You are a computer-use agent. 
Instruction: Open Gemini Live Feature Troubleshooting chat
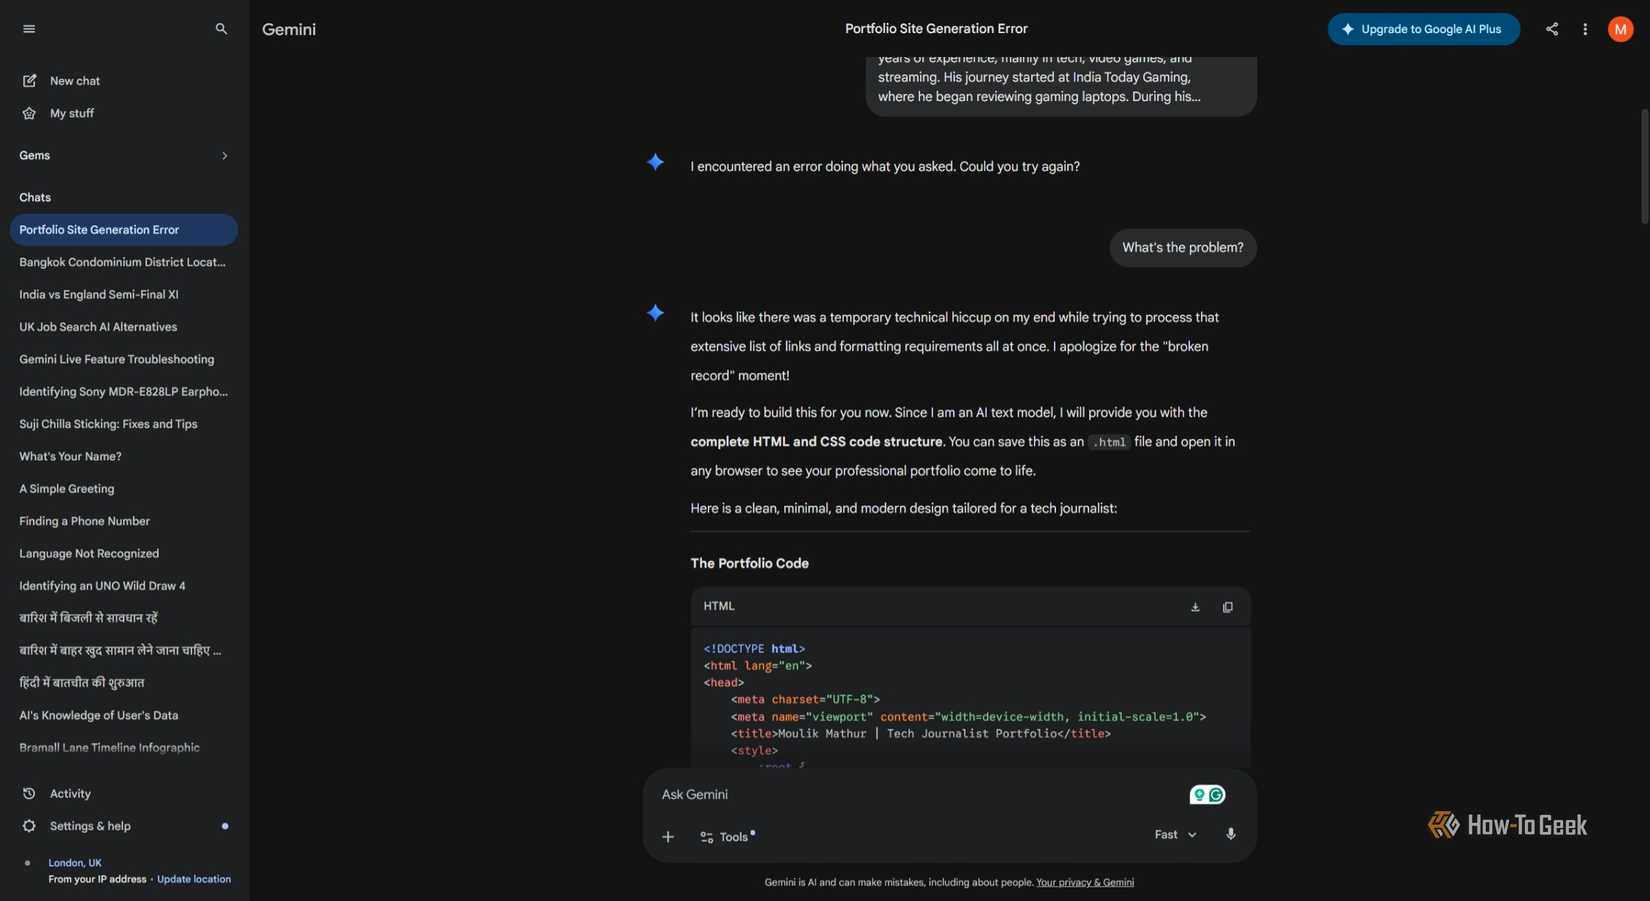[x=124, y=359]
